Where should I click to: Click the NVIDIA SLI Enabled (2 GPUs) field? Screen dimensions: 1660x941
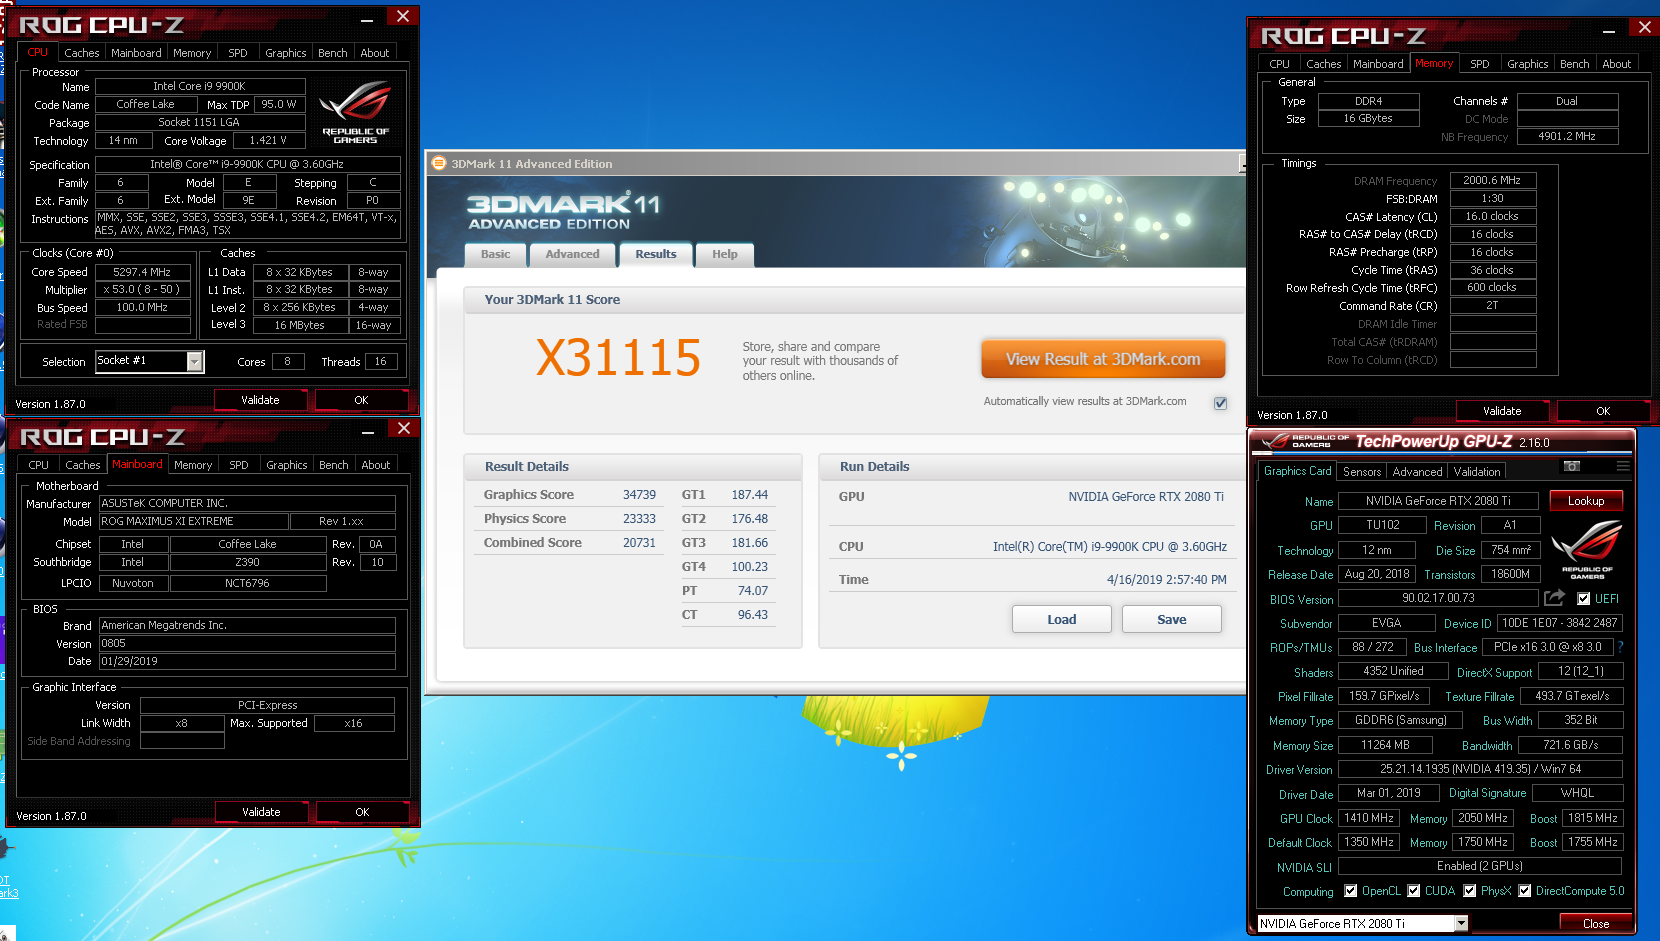click(x=1480, y=866)
